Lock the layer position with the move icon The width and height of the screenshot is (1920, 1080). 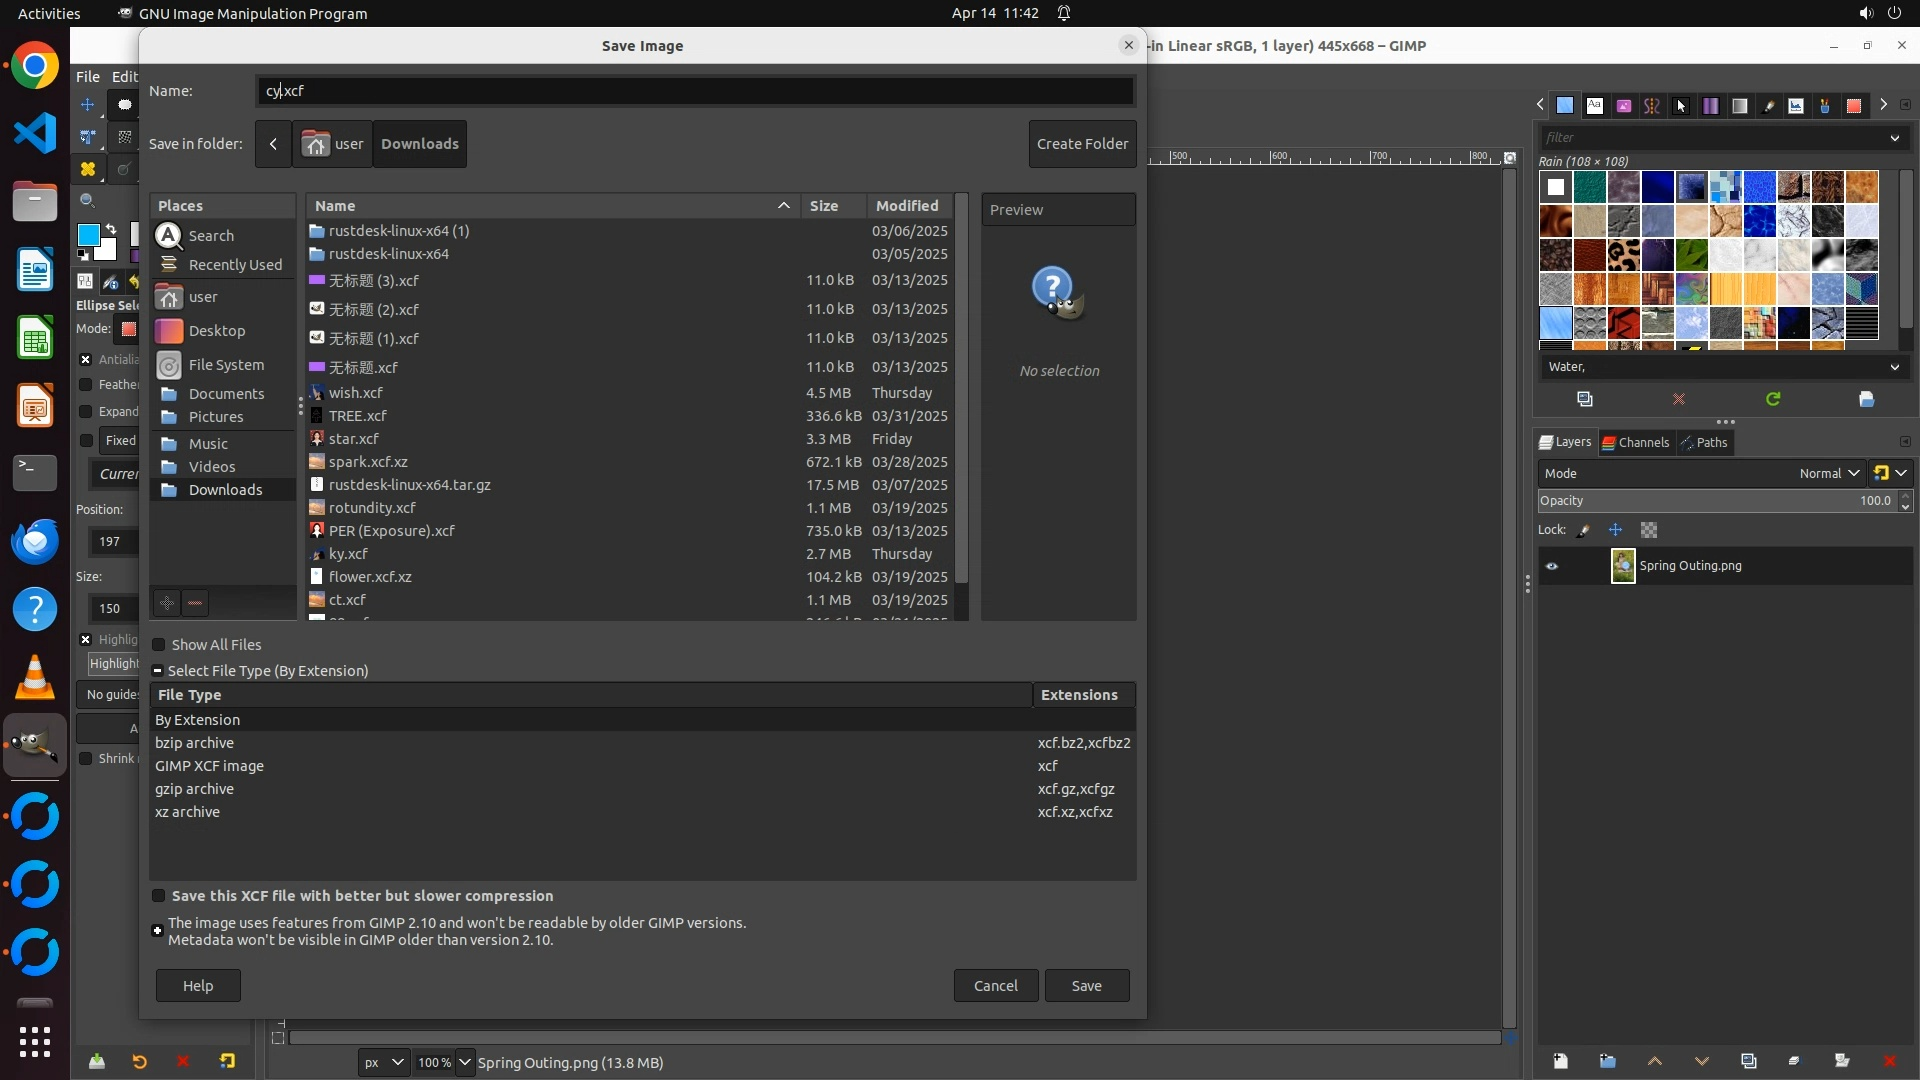tap(1615, 530)
